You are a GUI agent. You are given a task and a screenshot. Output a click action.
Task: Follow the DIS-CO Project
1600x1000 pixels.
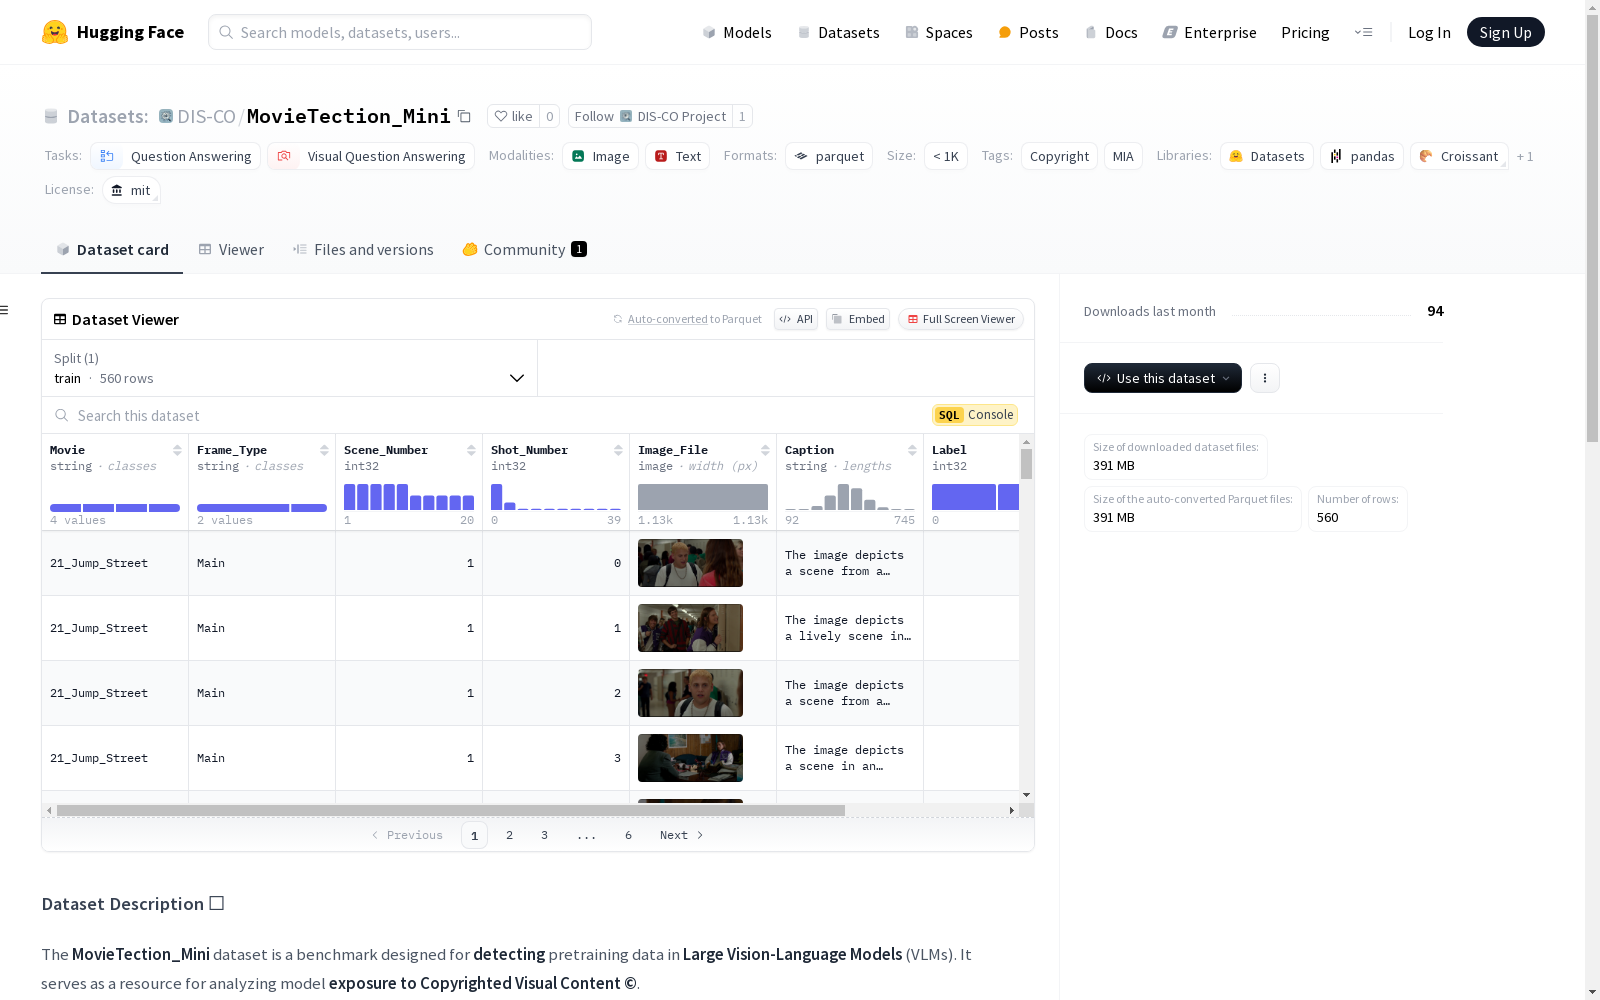650,116
